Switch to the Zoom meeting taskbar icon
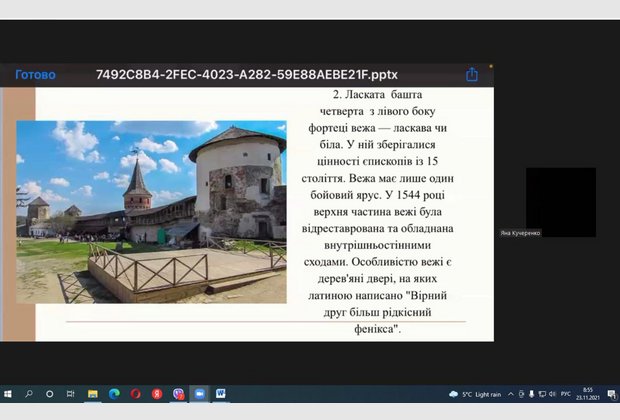620x420 pixels. pos(199,394)
